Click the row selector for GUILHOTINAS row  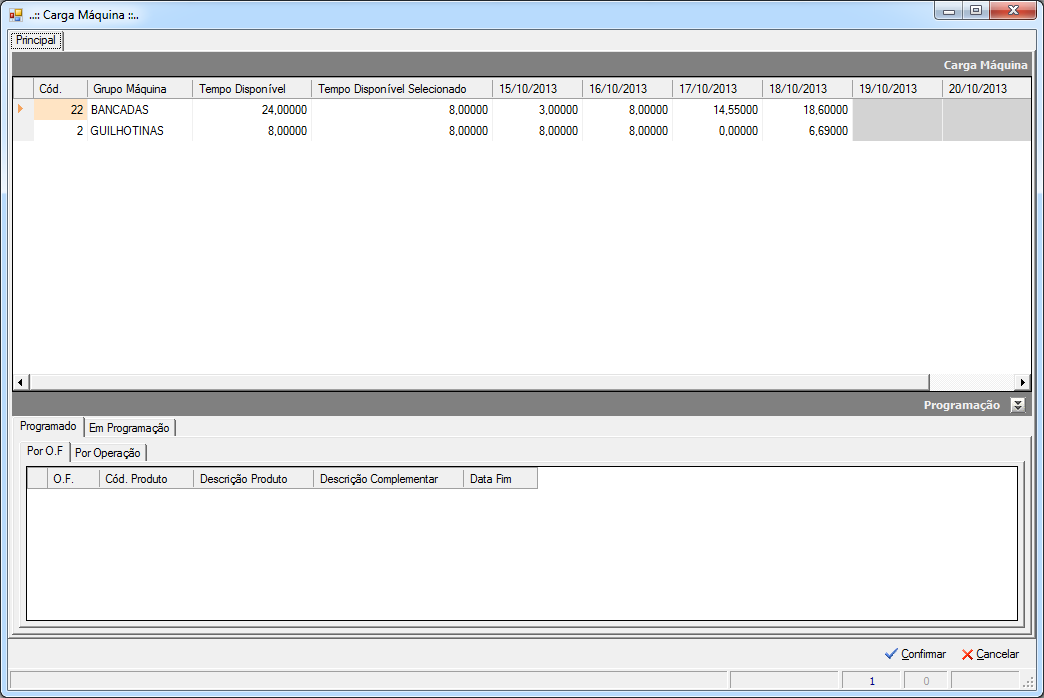(24, 131)
